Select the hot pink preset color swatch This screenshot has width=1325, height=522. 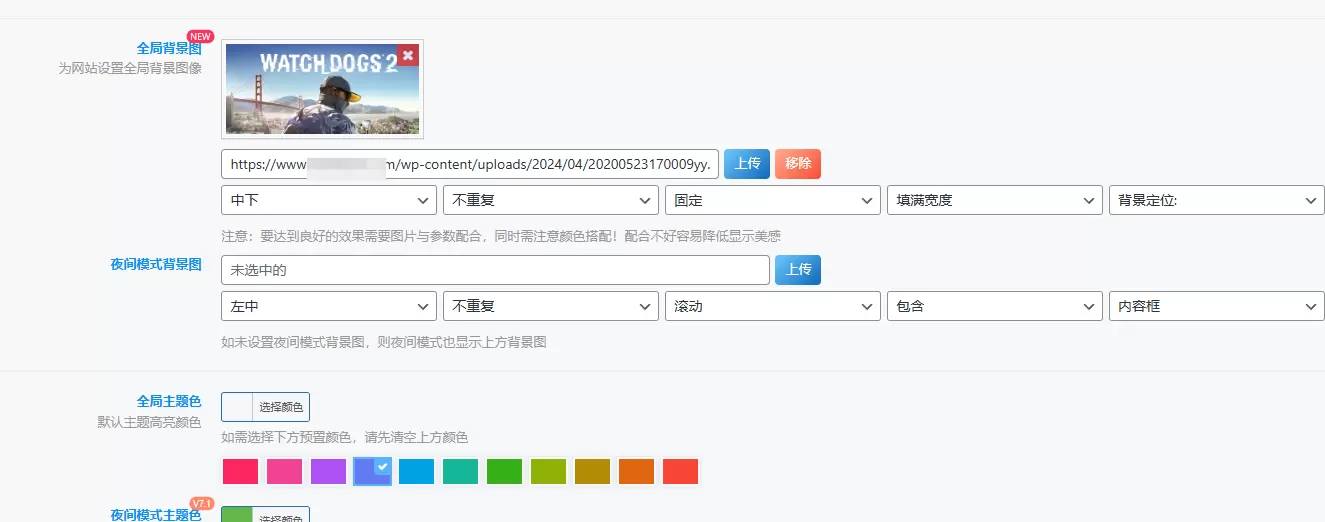(285, 471)
